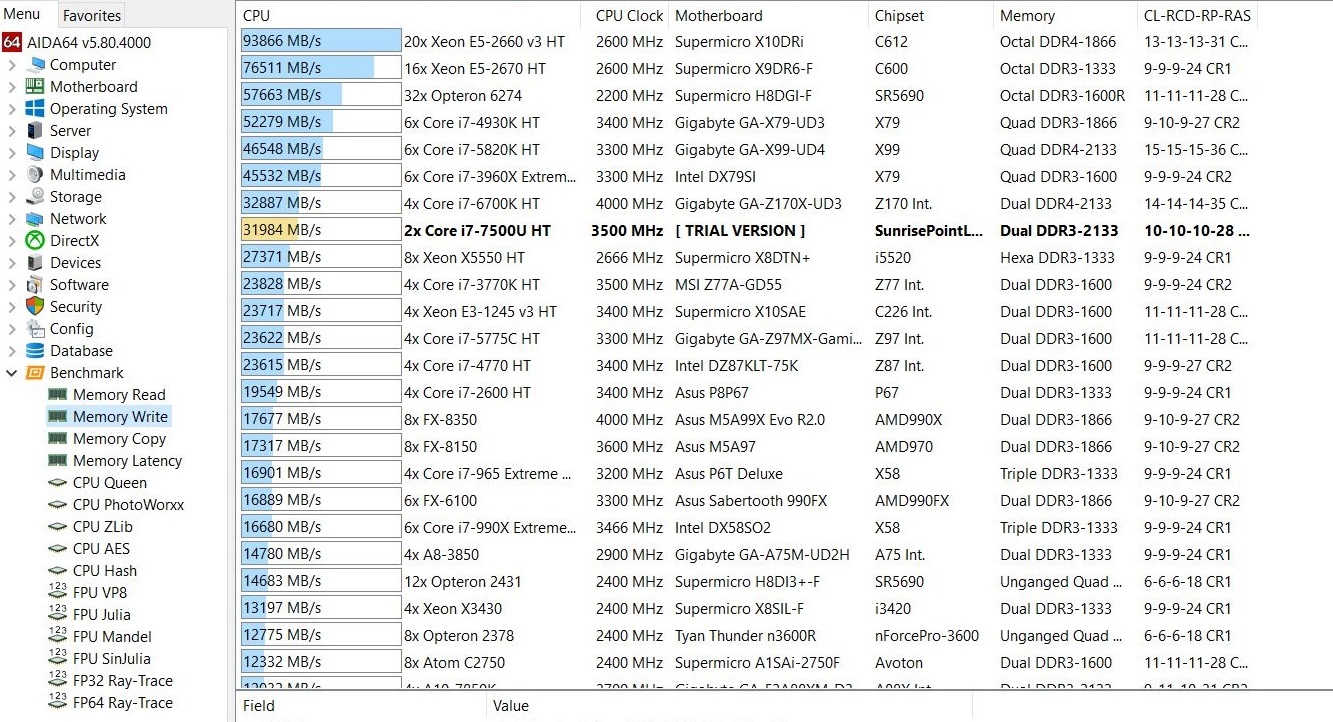Image resolution: width=1333 pixels, height=722 pixels.
Task: Expand the Security tree node
Action: point(12,307)
